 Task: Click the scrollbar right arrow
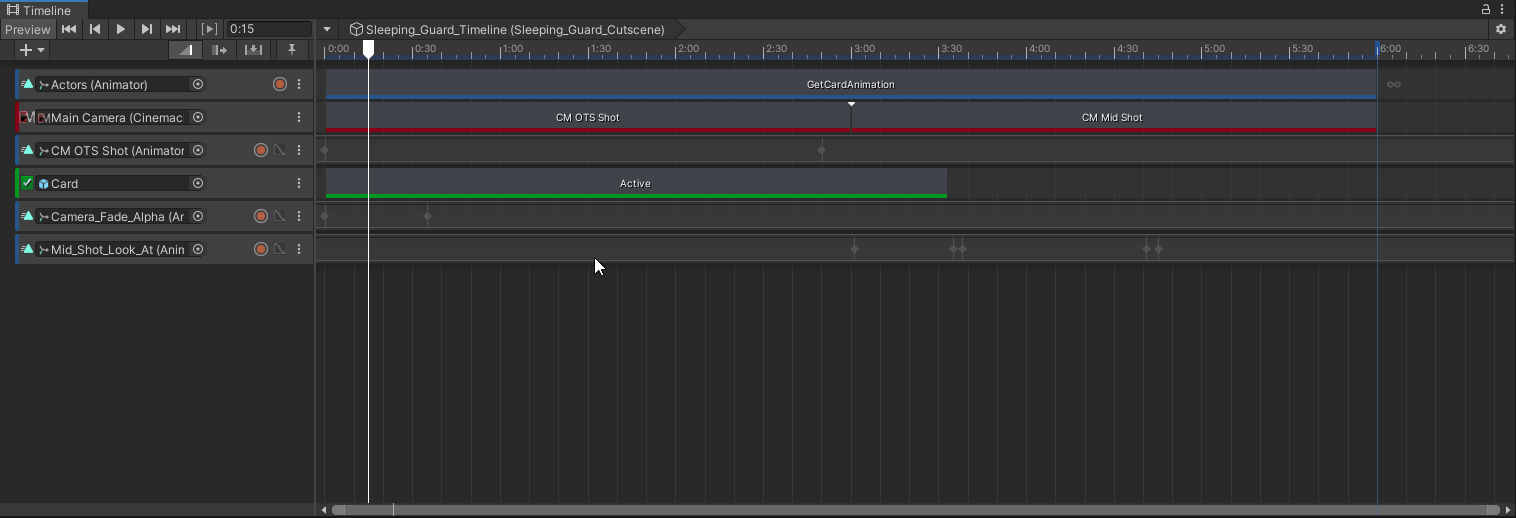pyautogui.click(x=1508, y=510)
